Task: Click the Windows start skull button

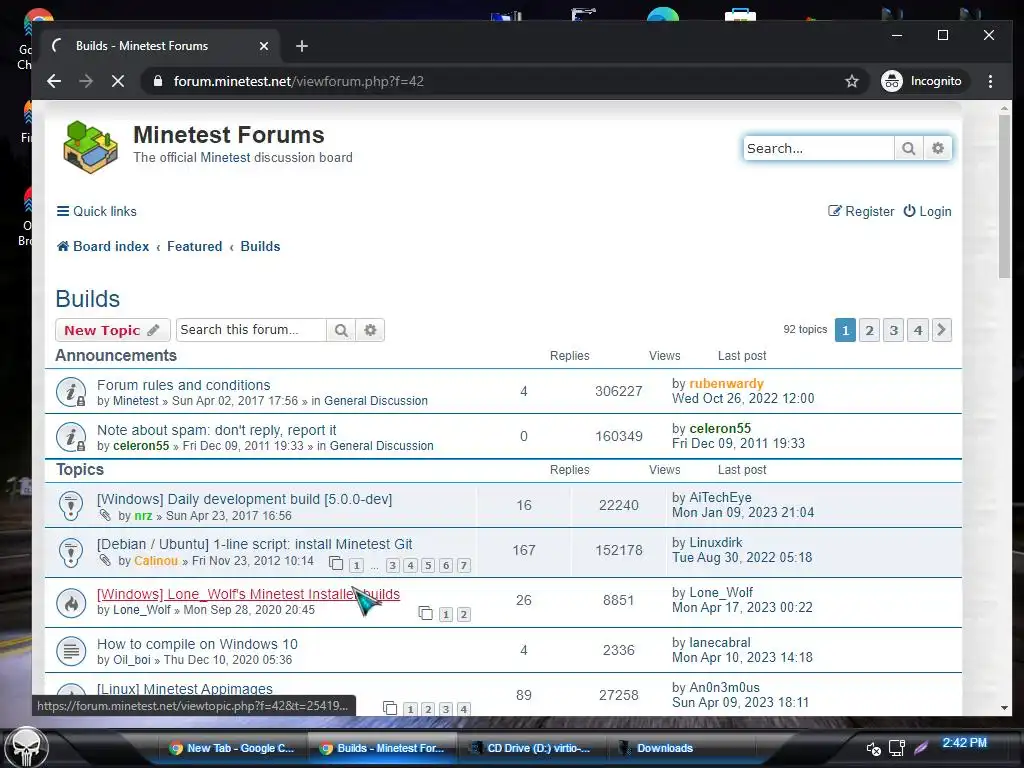Action: click(26, 746)
